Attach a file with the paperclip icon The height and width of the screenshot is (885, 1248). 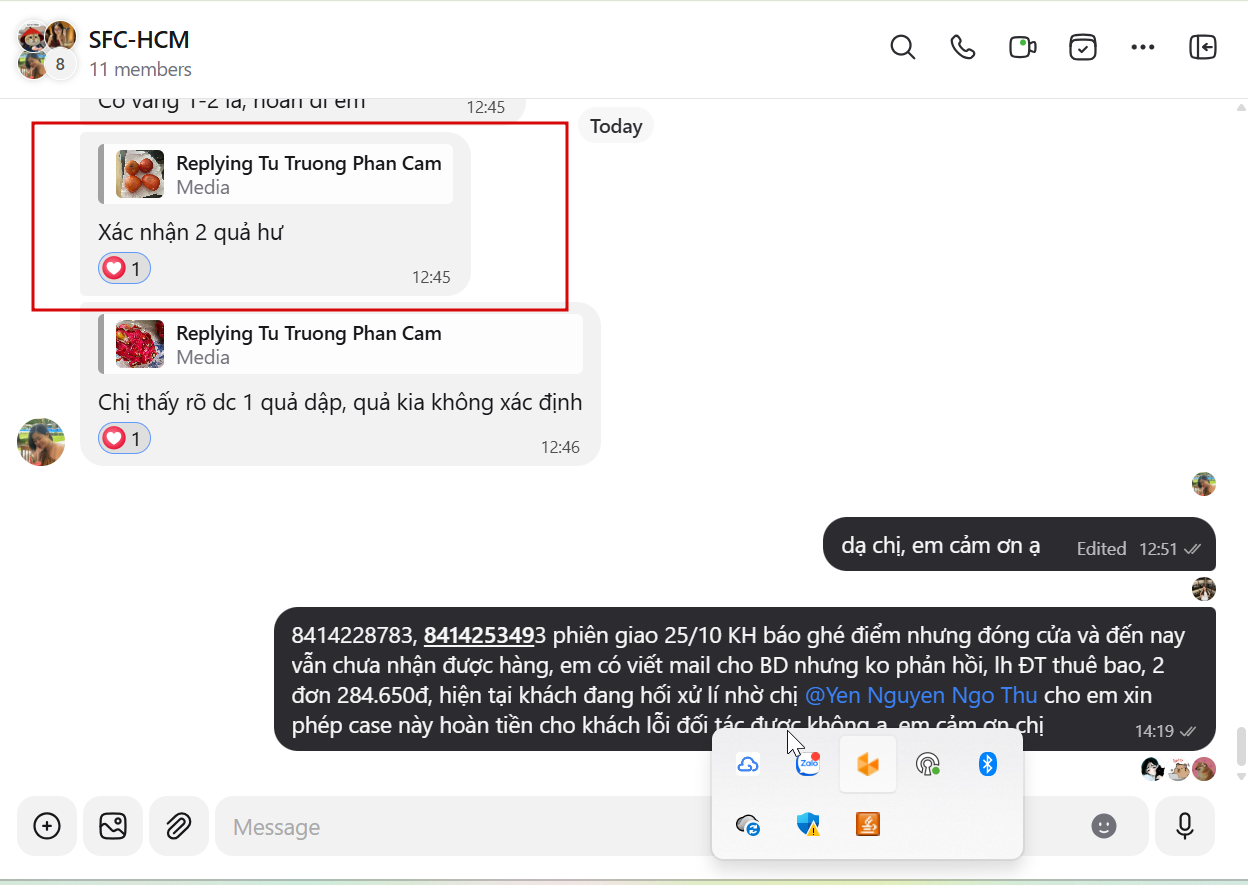click(179, 826)
